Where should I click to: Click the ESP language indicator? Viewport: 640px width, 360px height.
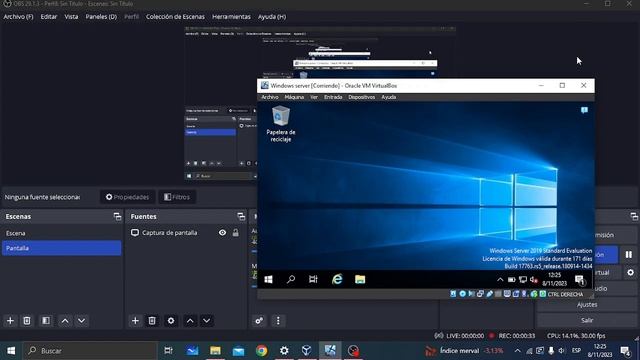[576, 351]
